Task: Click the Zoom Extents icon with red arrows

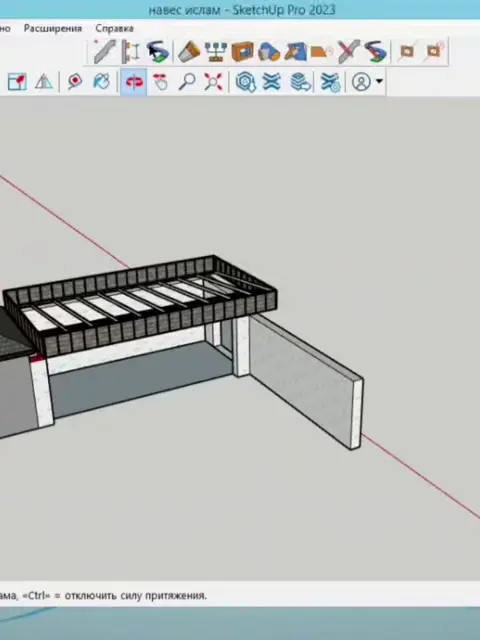Action: click(x=213, y=82)
